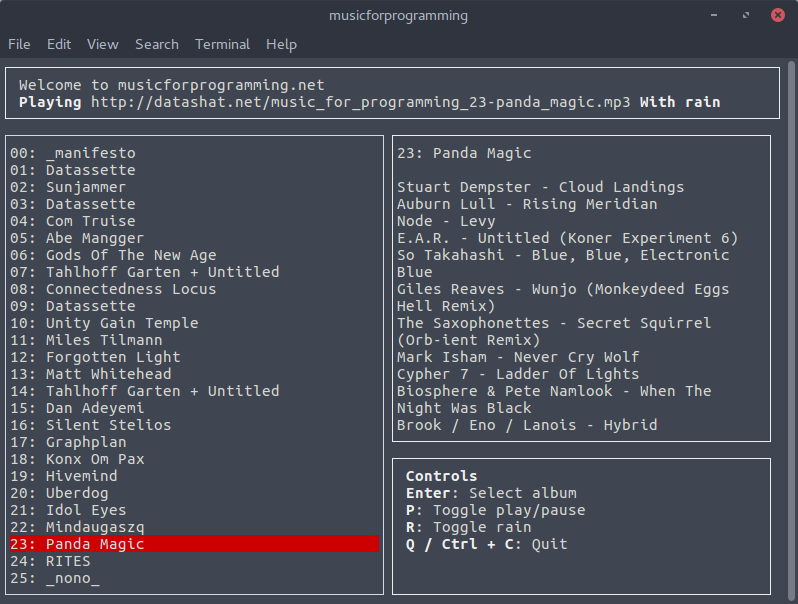Click the terminal vertical scrollbar
The height and width of the screenshot is (604, 798).
click(x=791, y=331)
